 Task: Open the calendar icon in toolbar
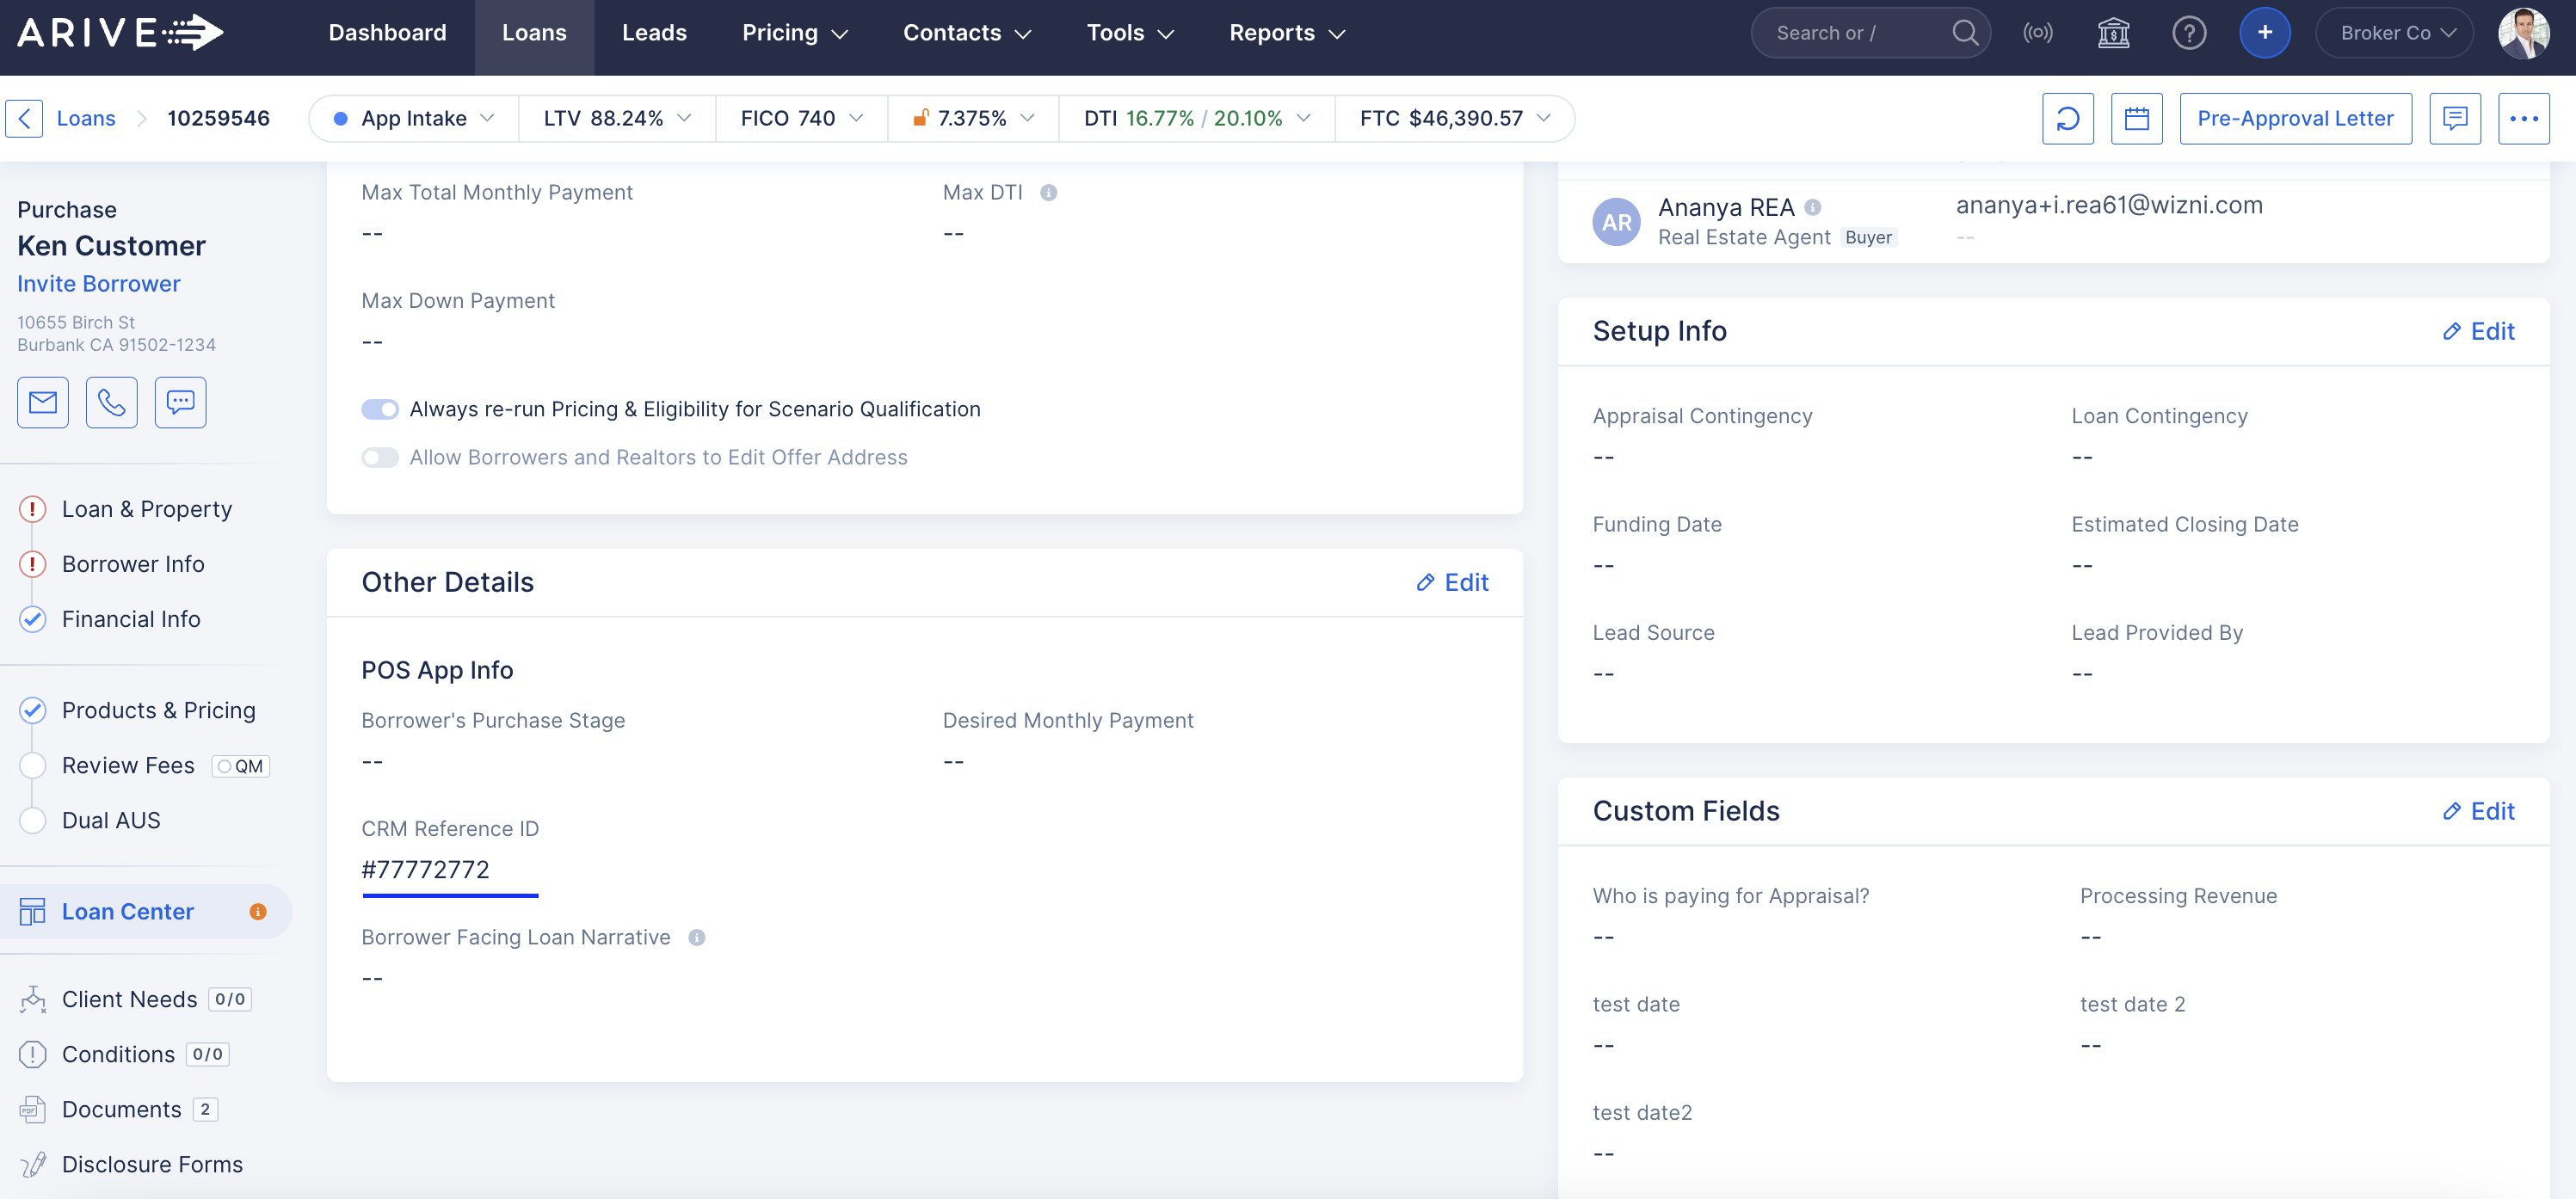2136,119
